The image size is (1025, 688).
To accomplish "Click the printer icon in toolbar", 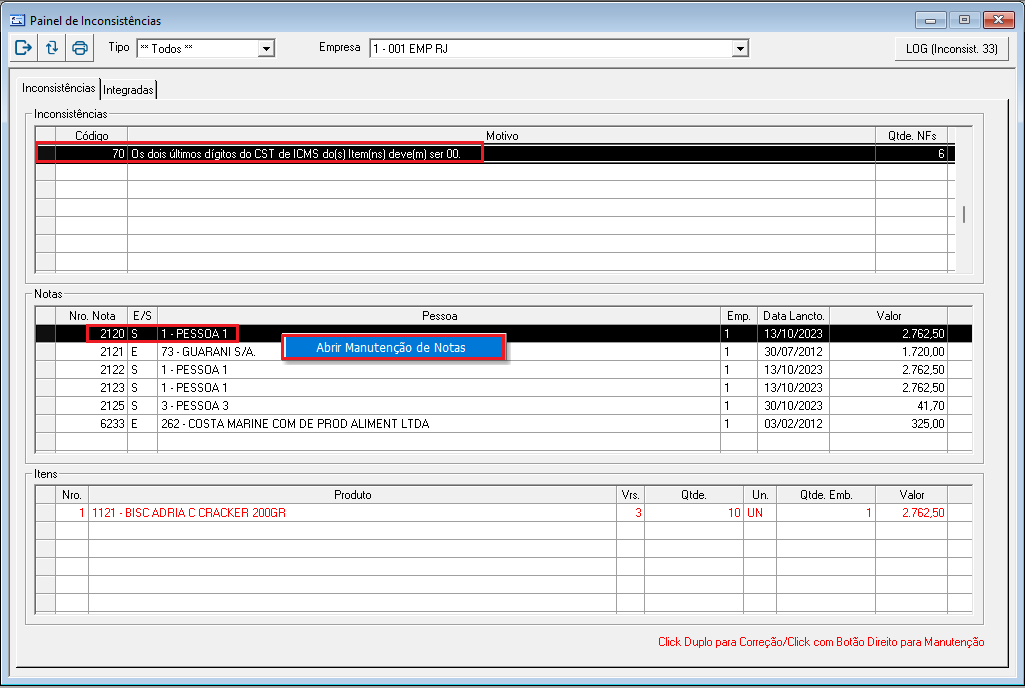I will click(80, 48).
